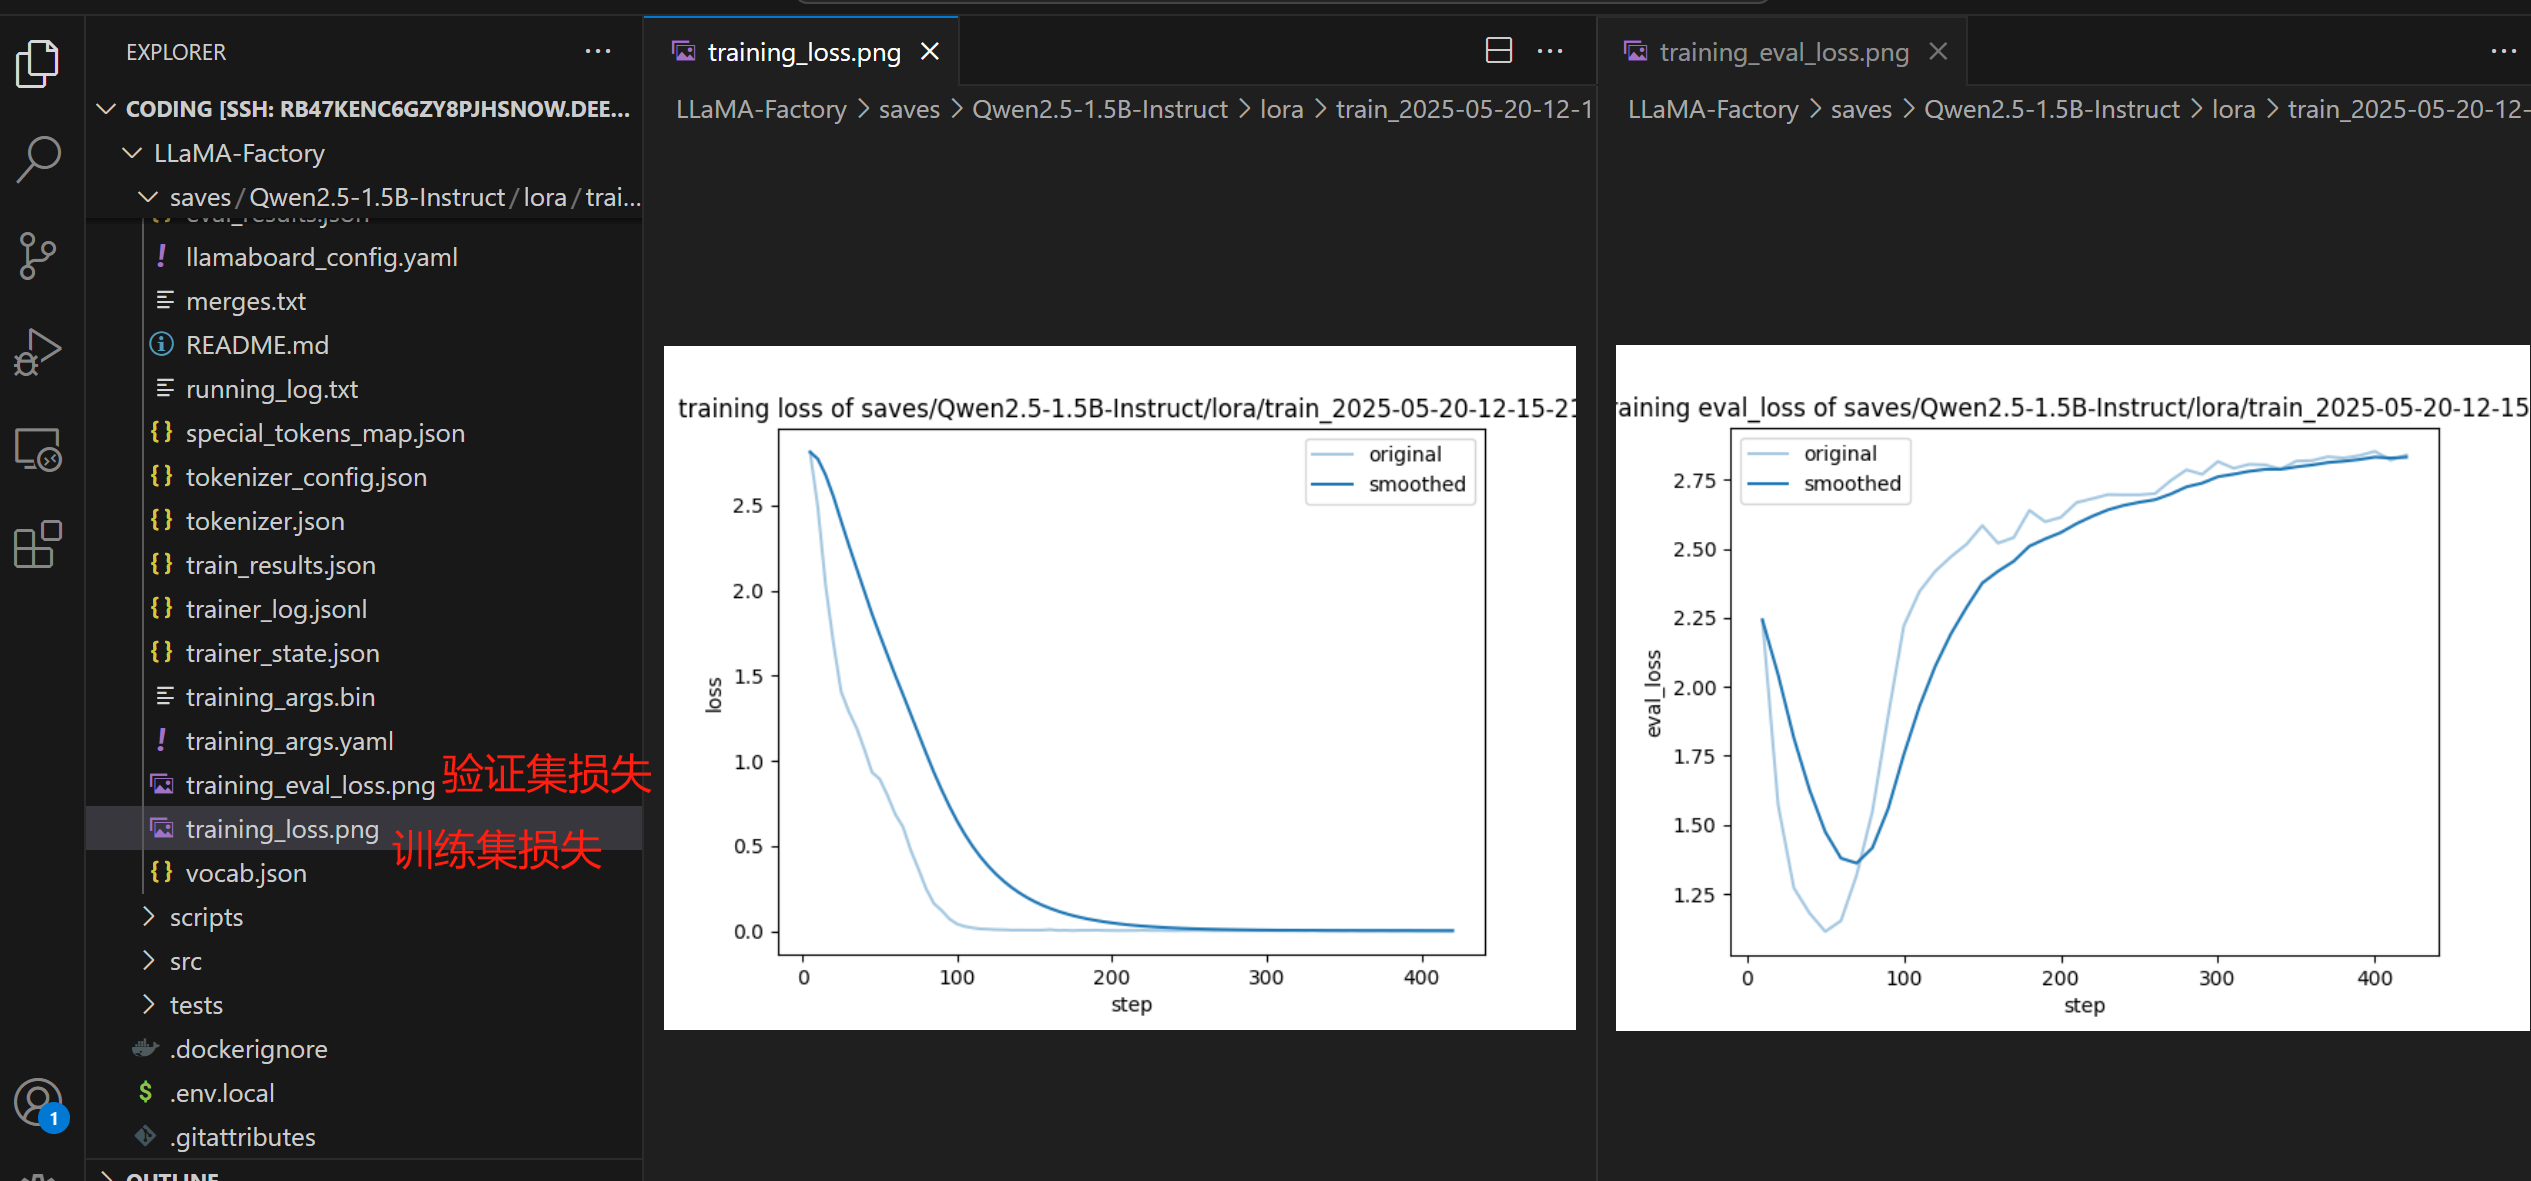Open the Remote Explorer icon
2531x1181 pixels.
38,449
